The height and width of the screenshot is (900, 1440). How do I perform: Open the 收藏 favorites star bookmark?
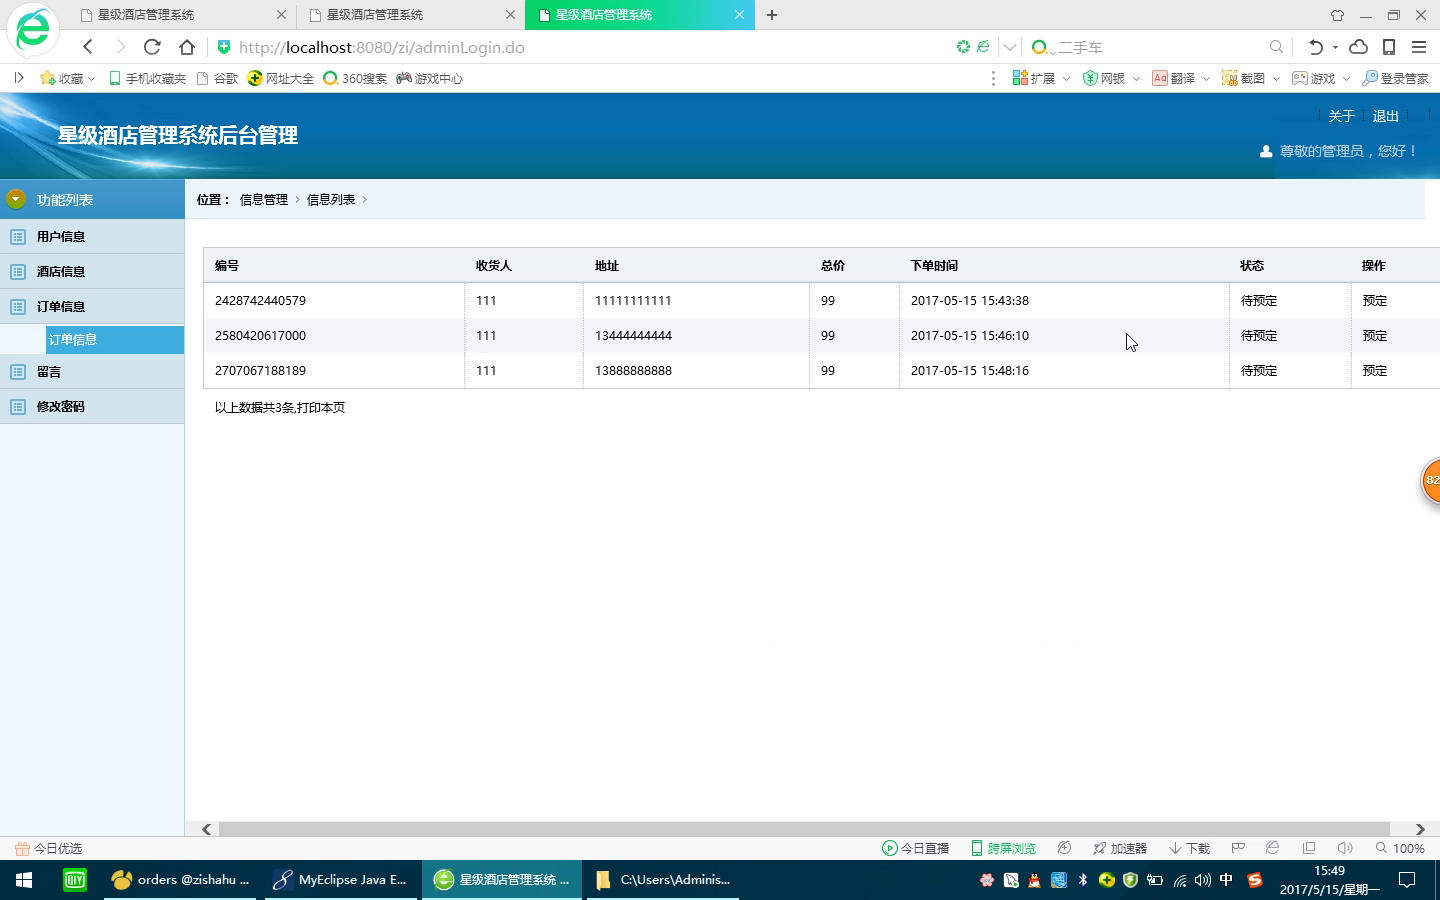[66, 78]
